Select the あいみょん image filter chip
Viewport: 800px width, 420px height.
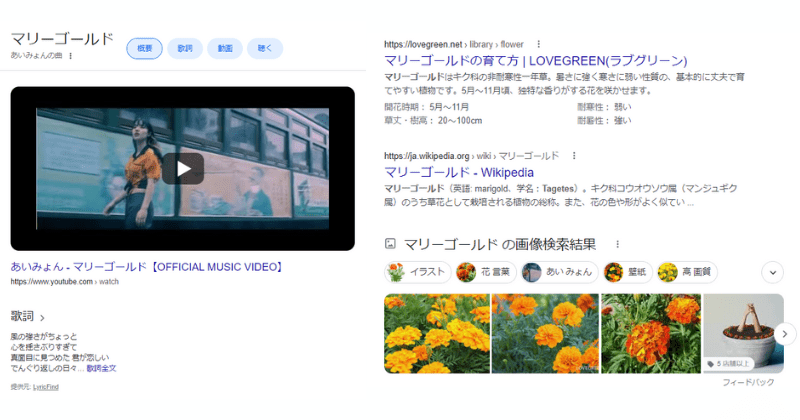click(555, 272)
